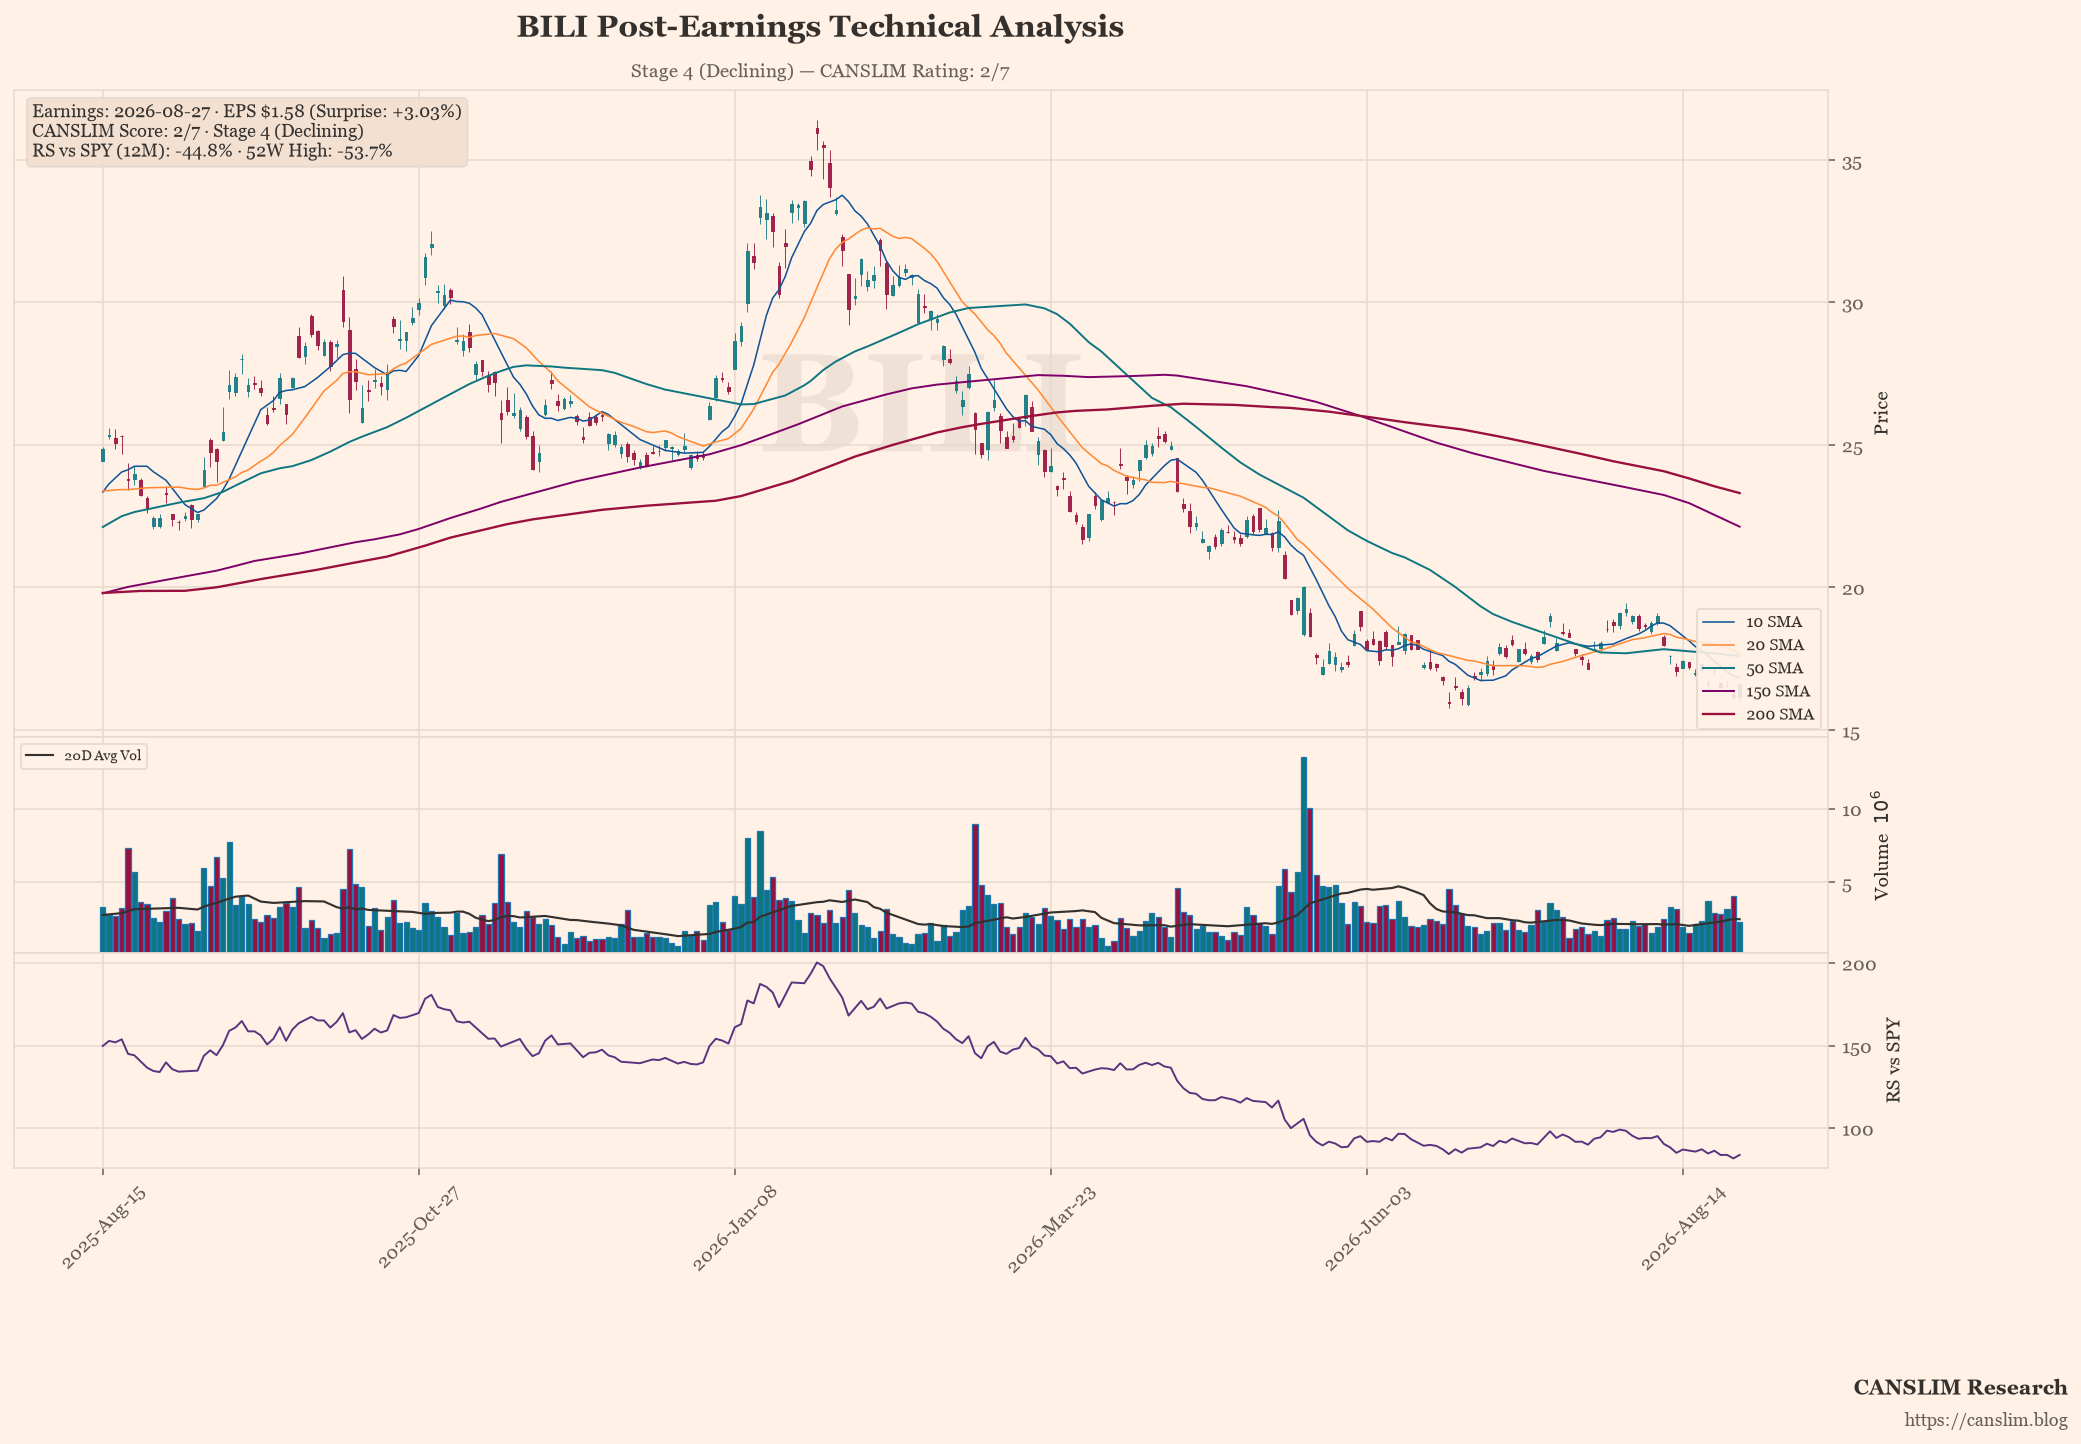Click the price axis tick '20'
This screenshot has height=1444, width=2081.
pos(1851,588)
